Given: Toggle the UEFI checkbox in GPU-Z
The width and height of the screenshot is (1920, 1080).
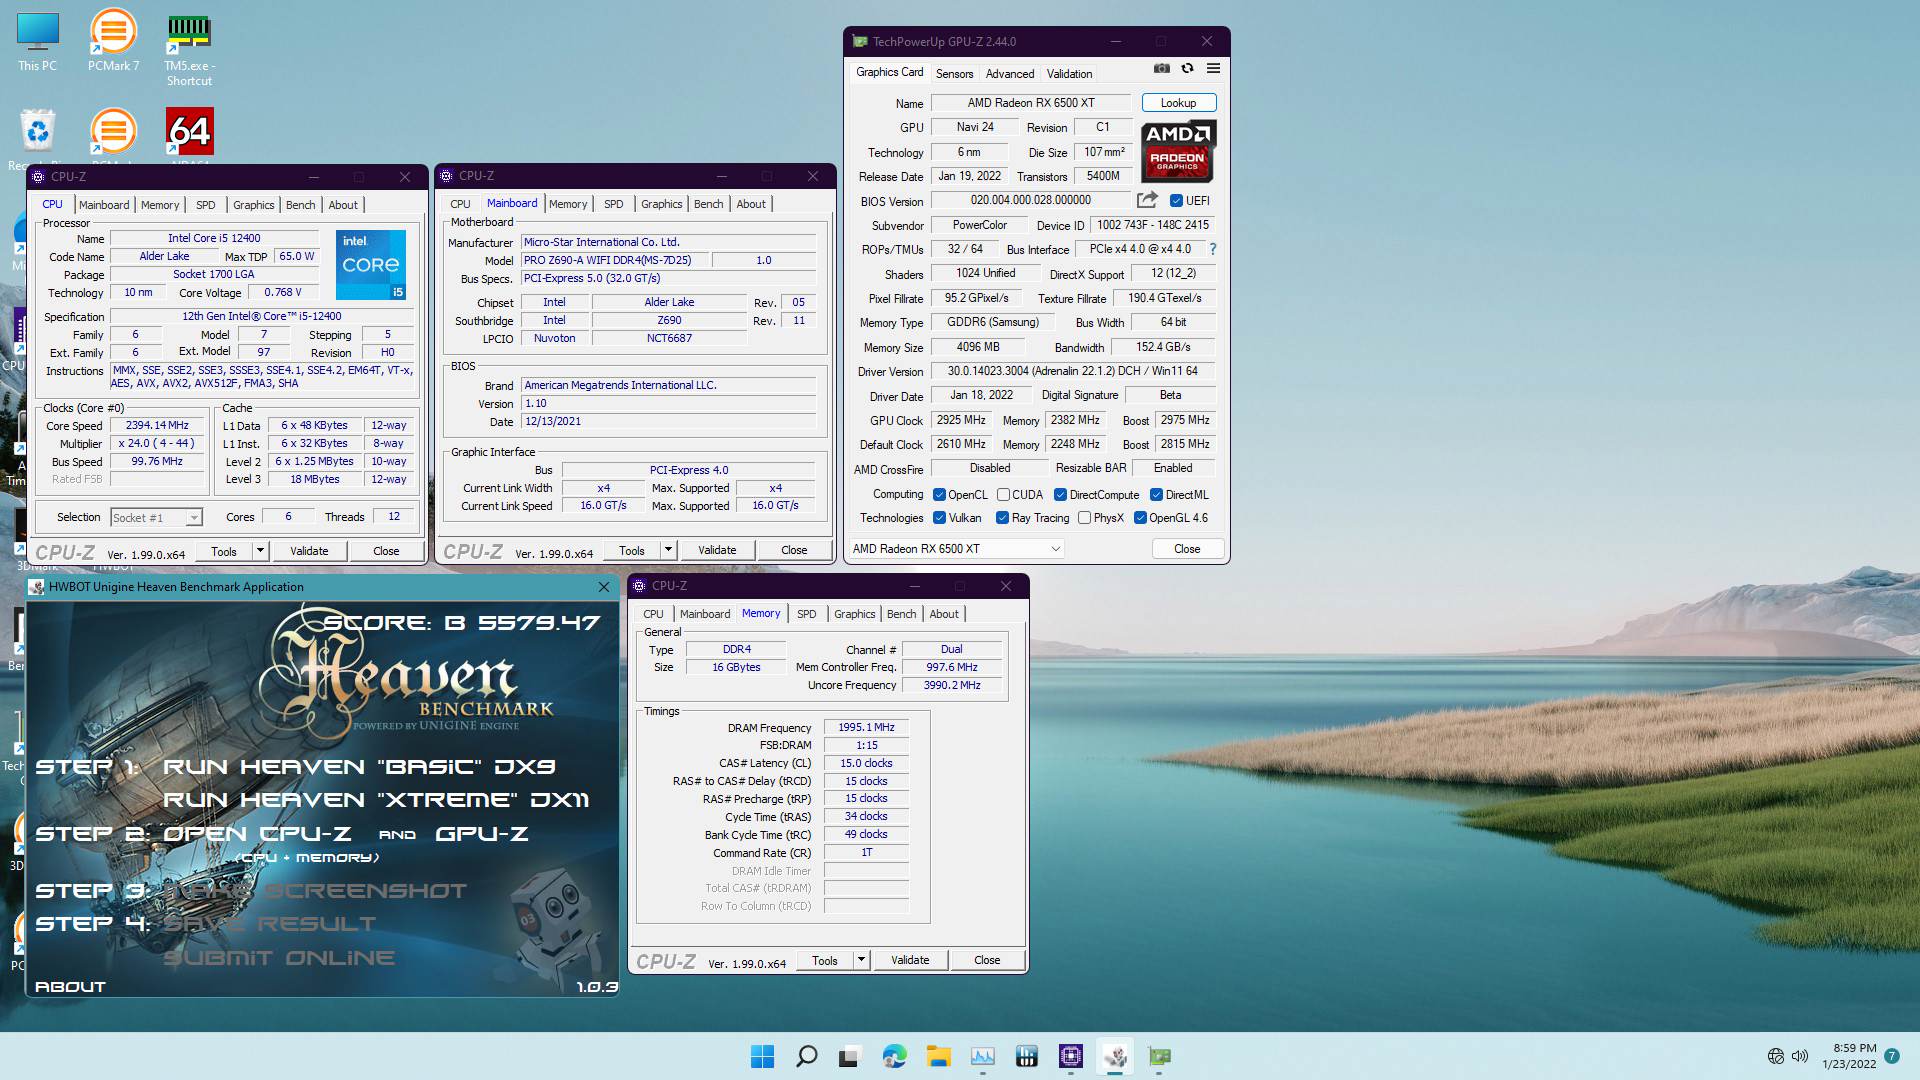Looking at the screenshot, I should [1176, 201].
